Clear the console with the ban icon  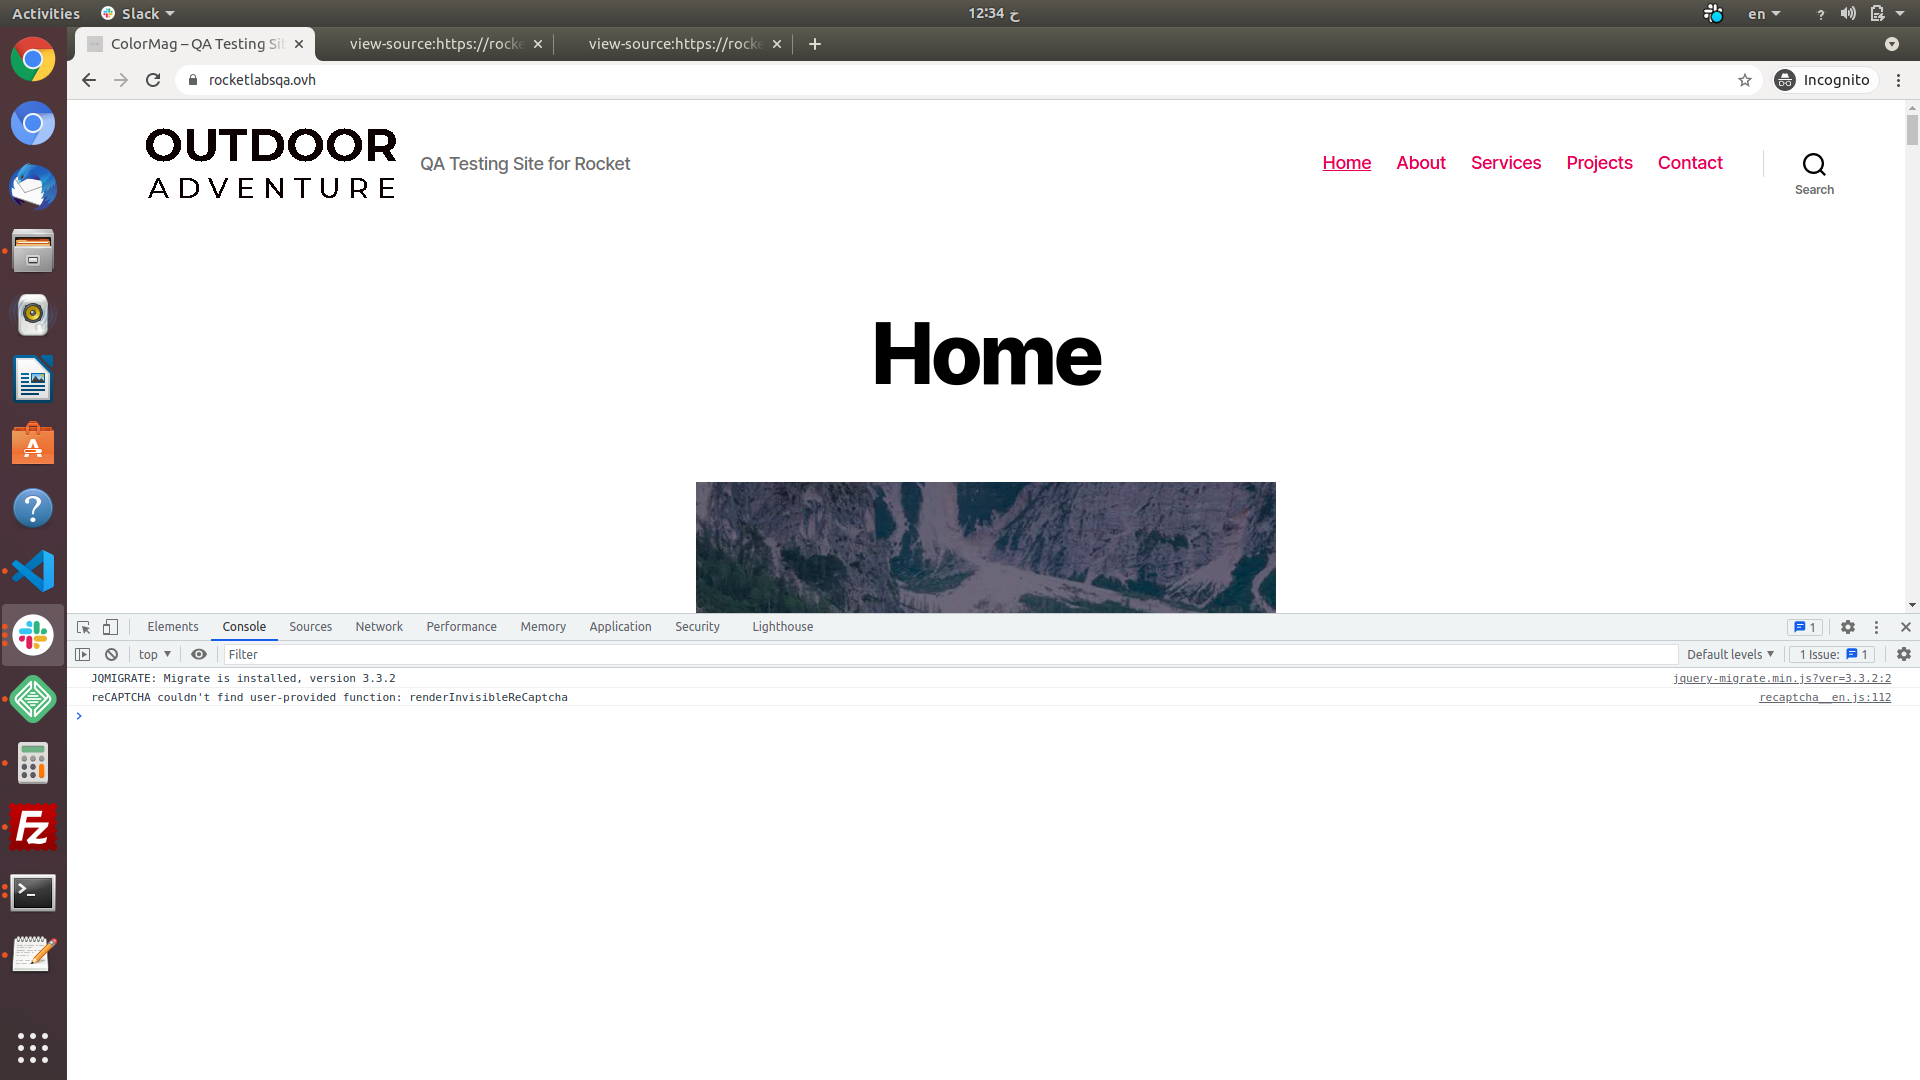pos(112,654)
